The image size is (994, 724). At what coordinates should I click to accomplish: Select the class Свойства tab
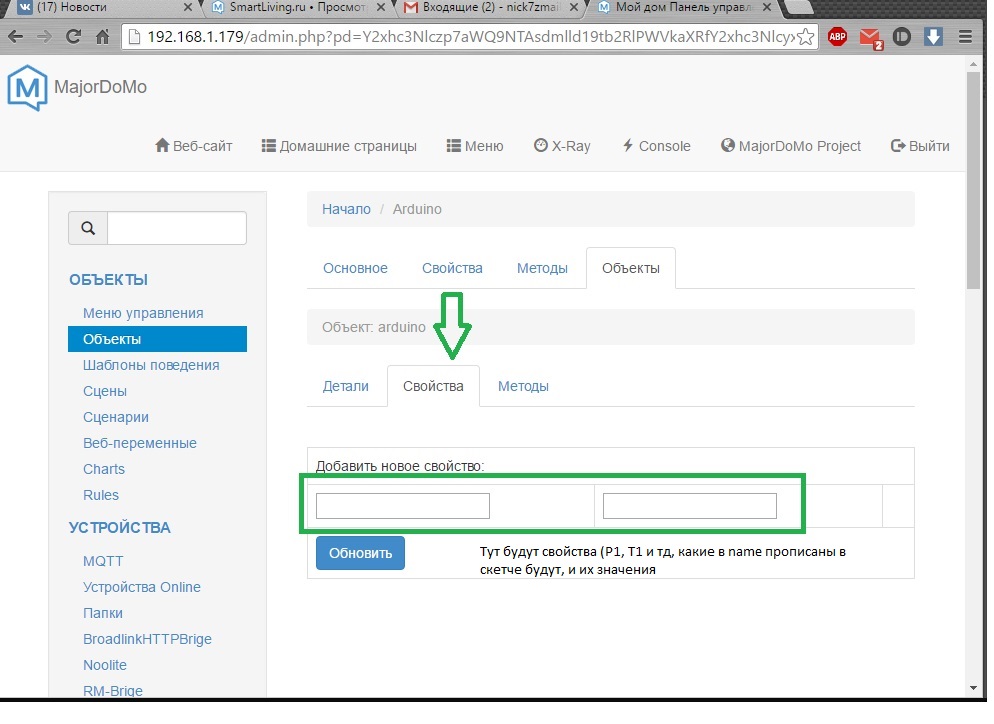452,268
